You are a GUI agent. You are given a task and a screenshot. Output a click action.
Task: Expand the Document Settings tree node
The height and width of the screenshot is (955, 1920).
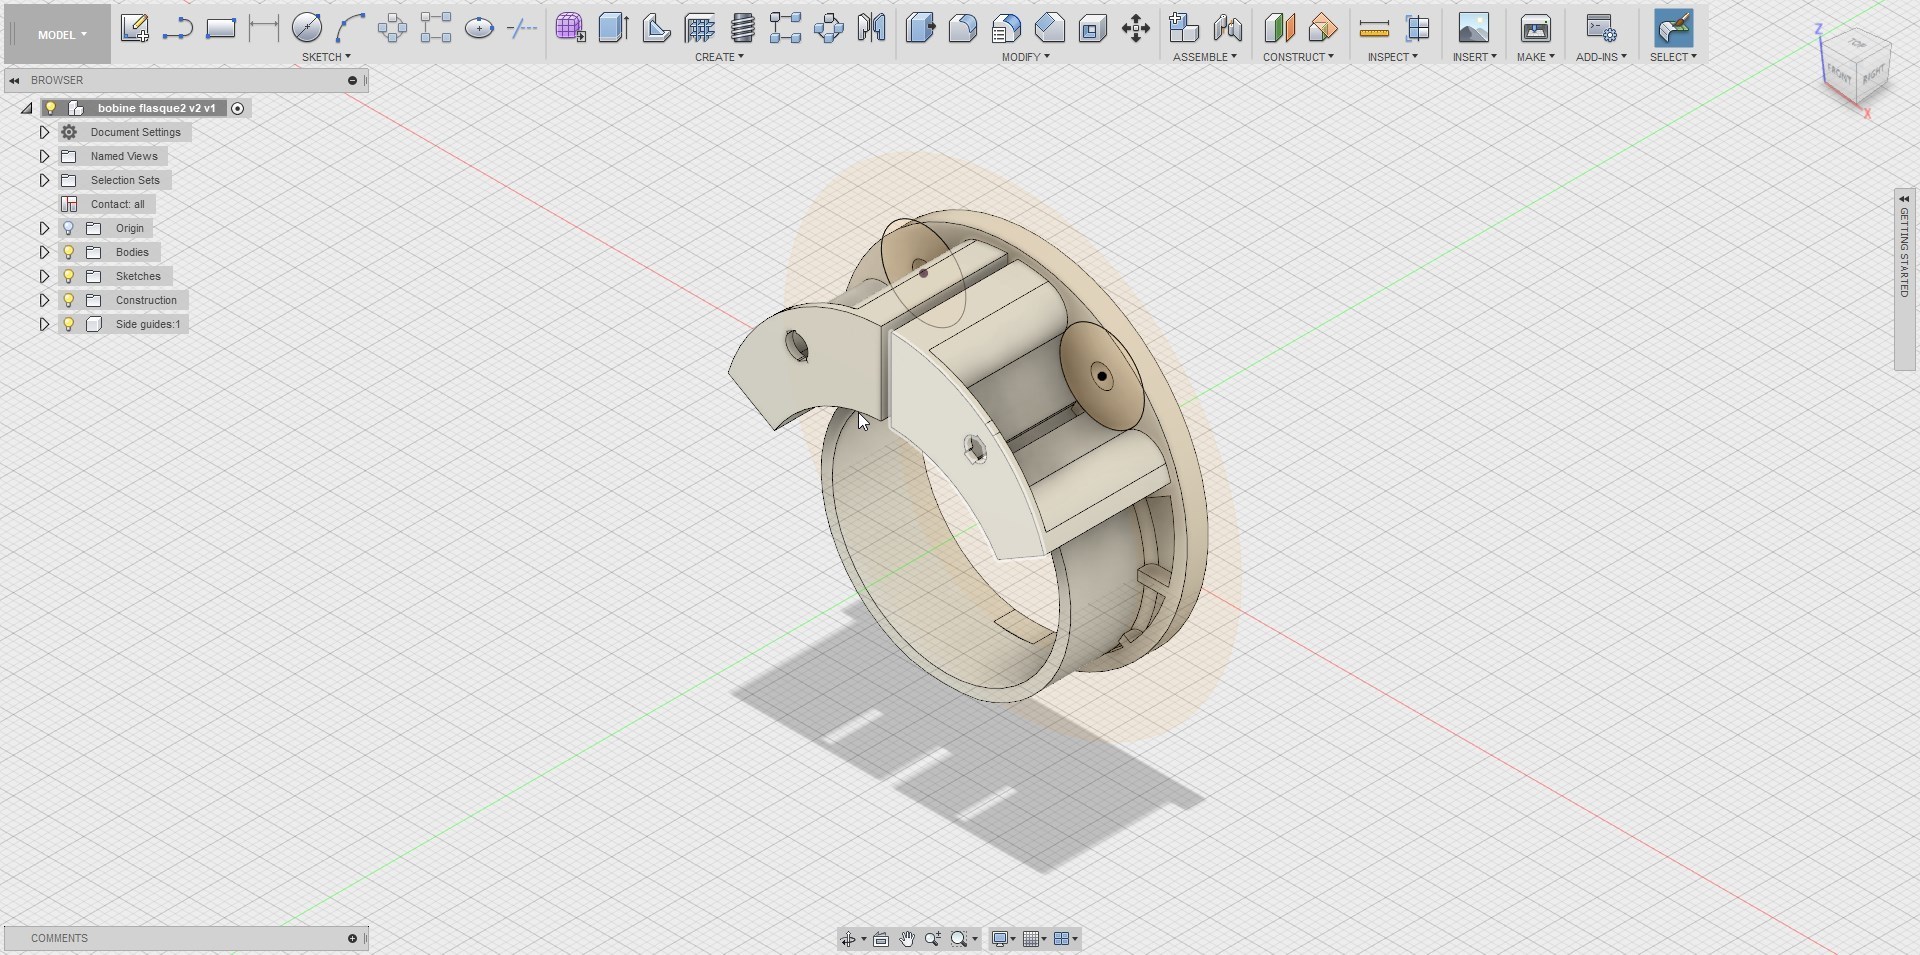click(x=44, y=132)
